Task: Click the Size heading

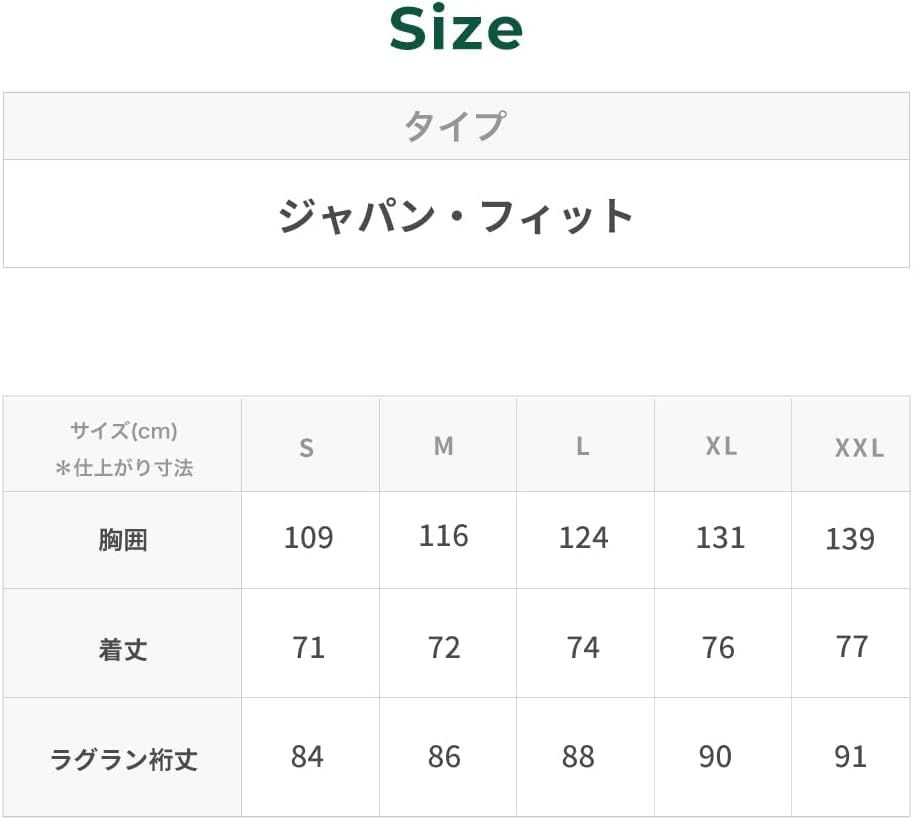Action: coord(456,30)
